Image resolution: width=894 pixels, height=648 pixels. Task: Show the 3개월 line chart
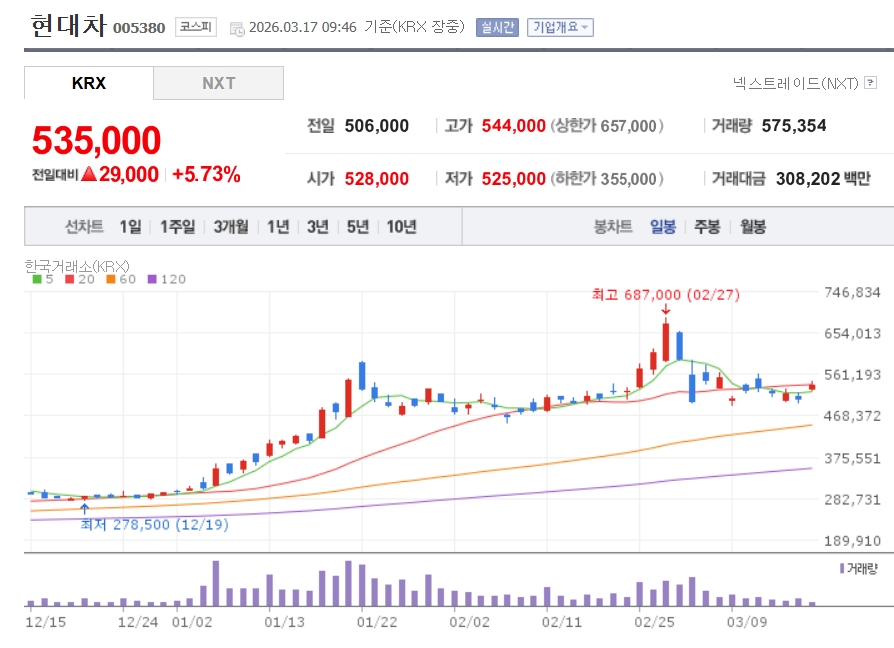[x=230, y=227]
